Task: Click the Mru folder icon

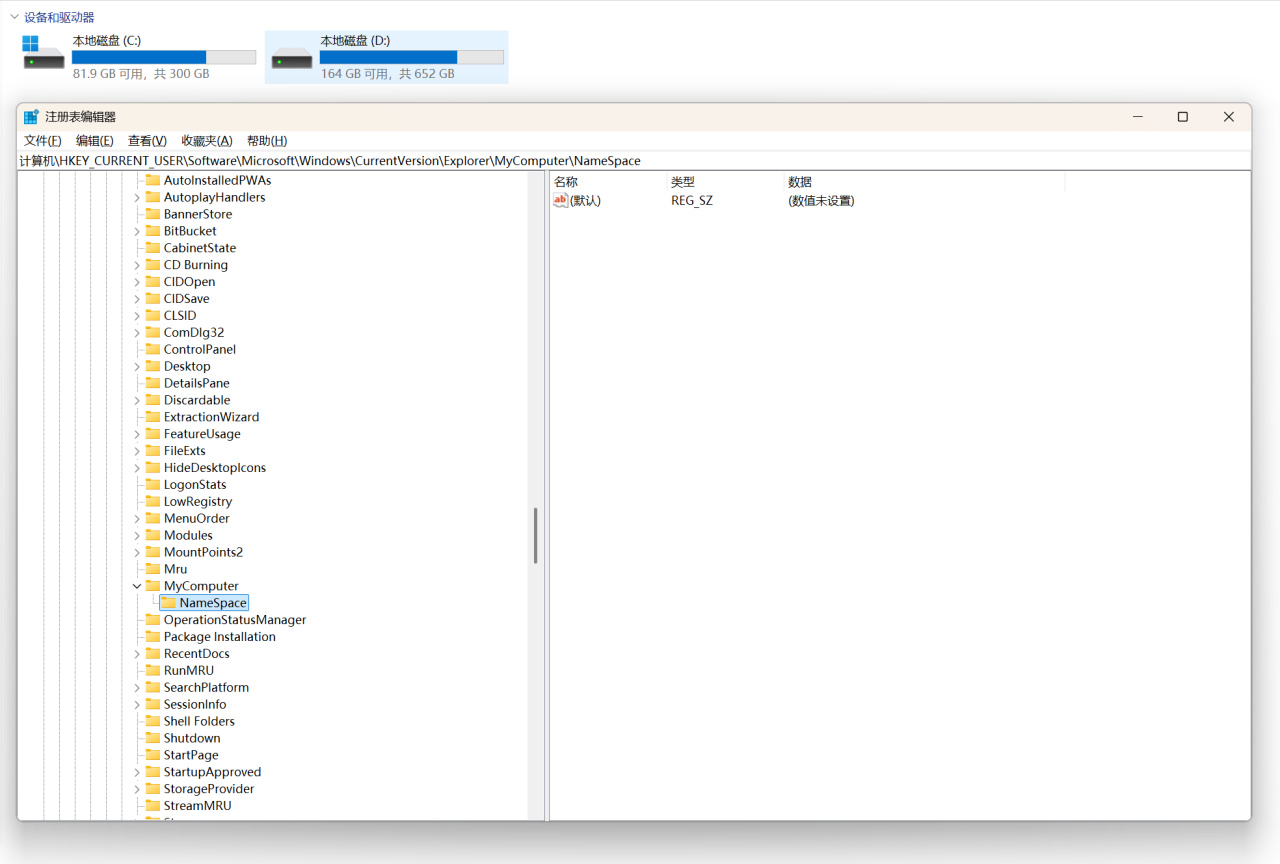Action: click(153, 569)
